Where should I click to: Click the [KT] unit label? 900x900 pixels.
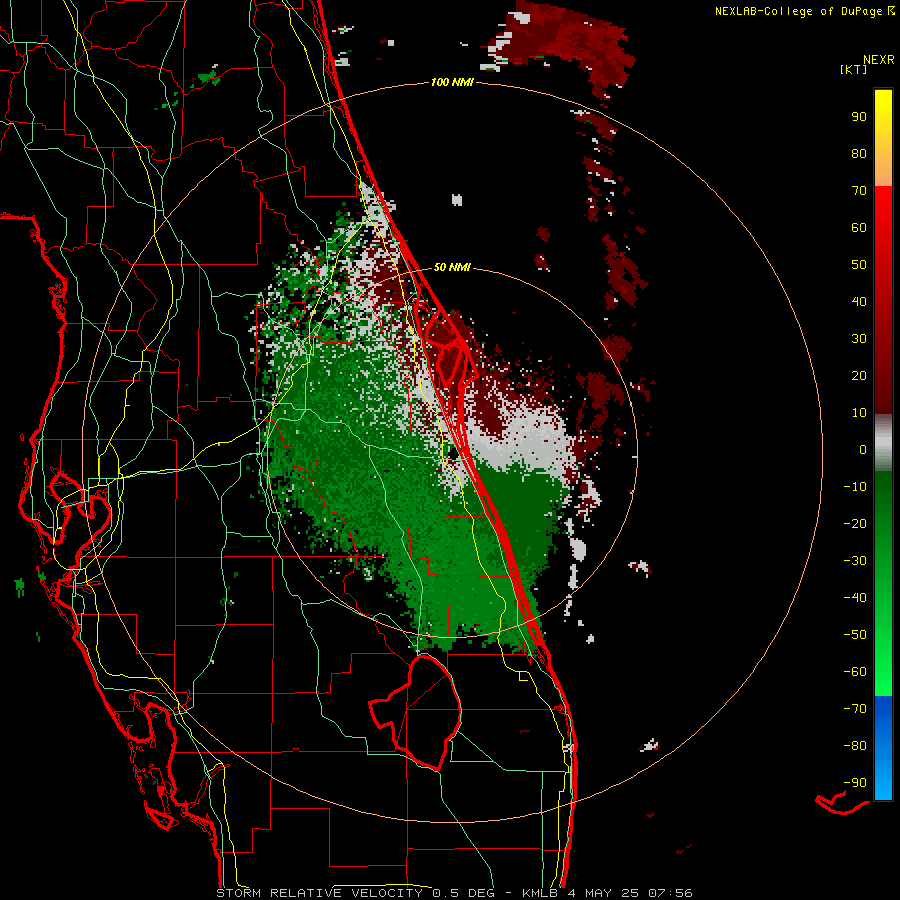pos(853,69)
